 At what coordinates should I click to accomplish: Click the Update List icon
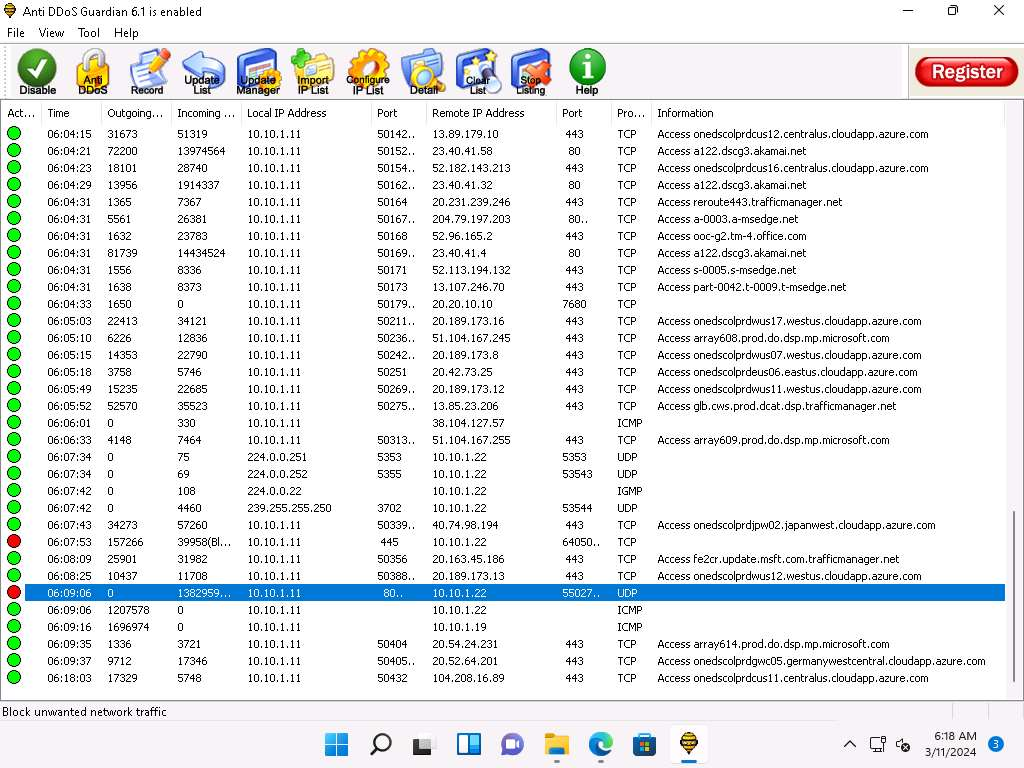point(202,72)
